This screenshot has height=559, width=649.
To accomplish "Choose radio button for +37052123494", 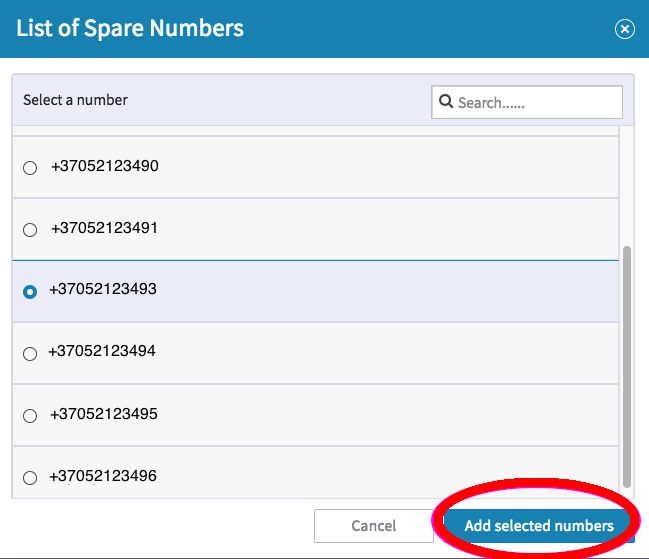I will [30, 353].
